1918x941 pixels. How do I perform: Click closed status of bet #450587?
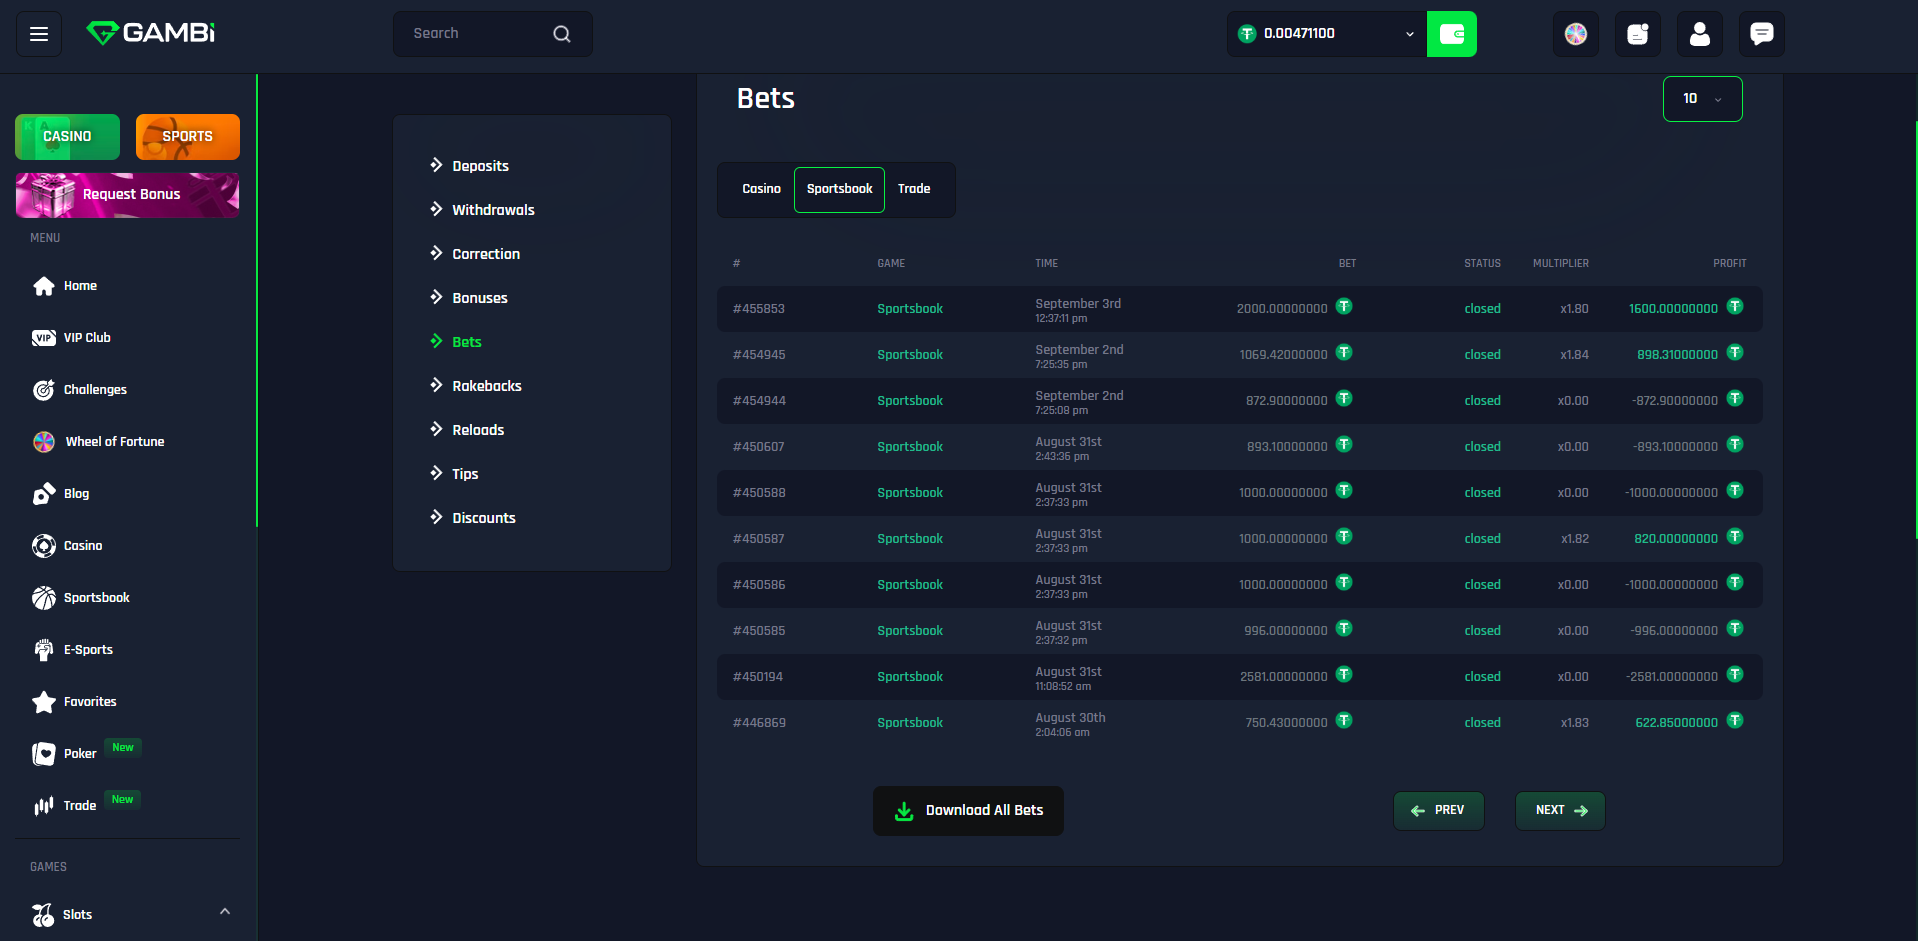[1482, 539]
